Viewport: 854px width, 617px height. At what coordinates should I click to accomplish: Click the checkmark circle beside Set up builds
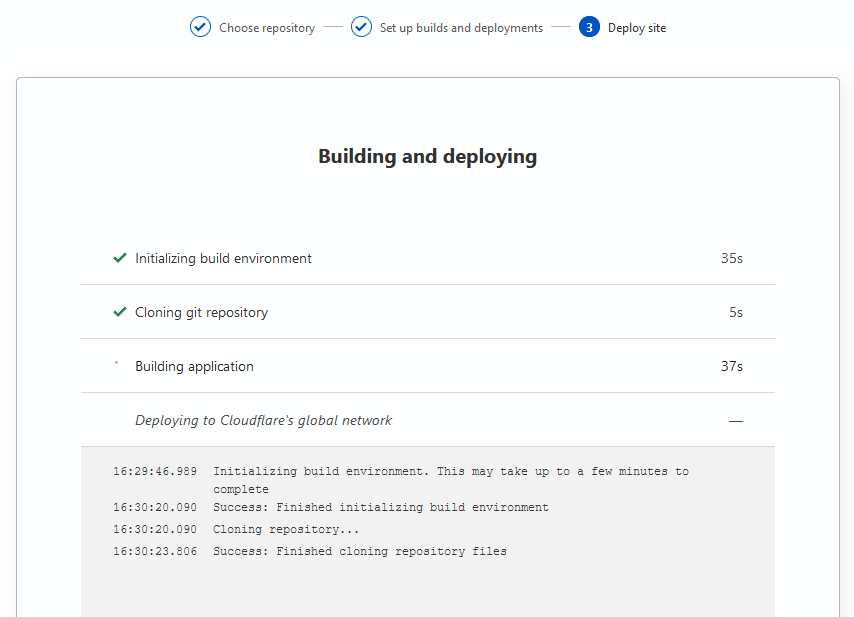click(361, 27)
